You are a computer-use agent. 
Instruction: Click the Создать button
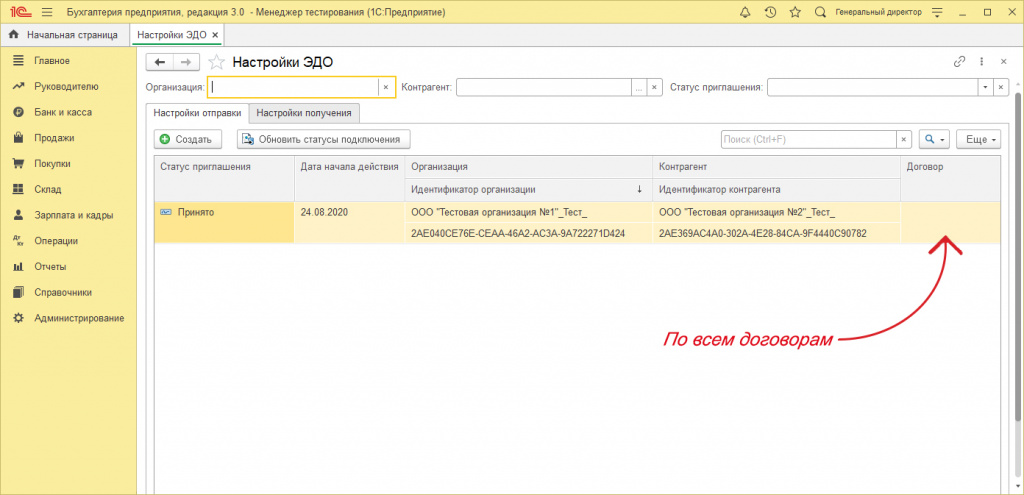tap(185, 139)
